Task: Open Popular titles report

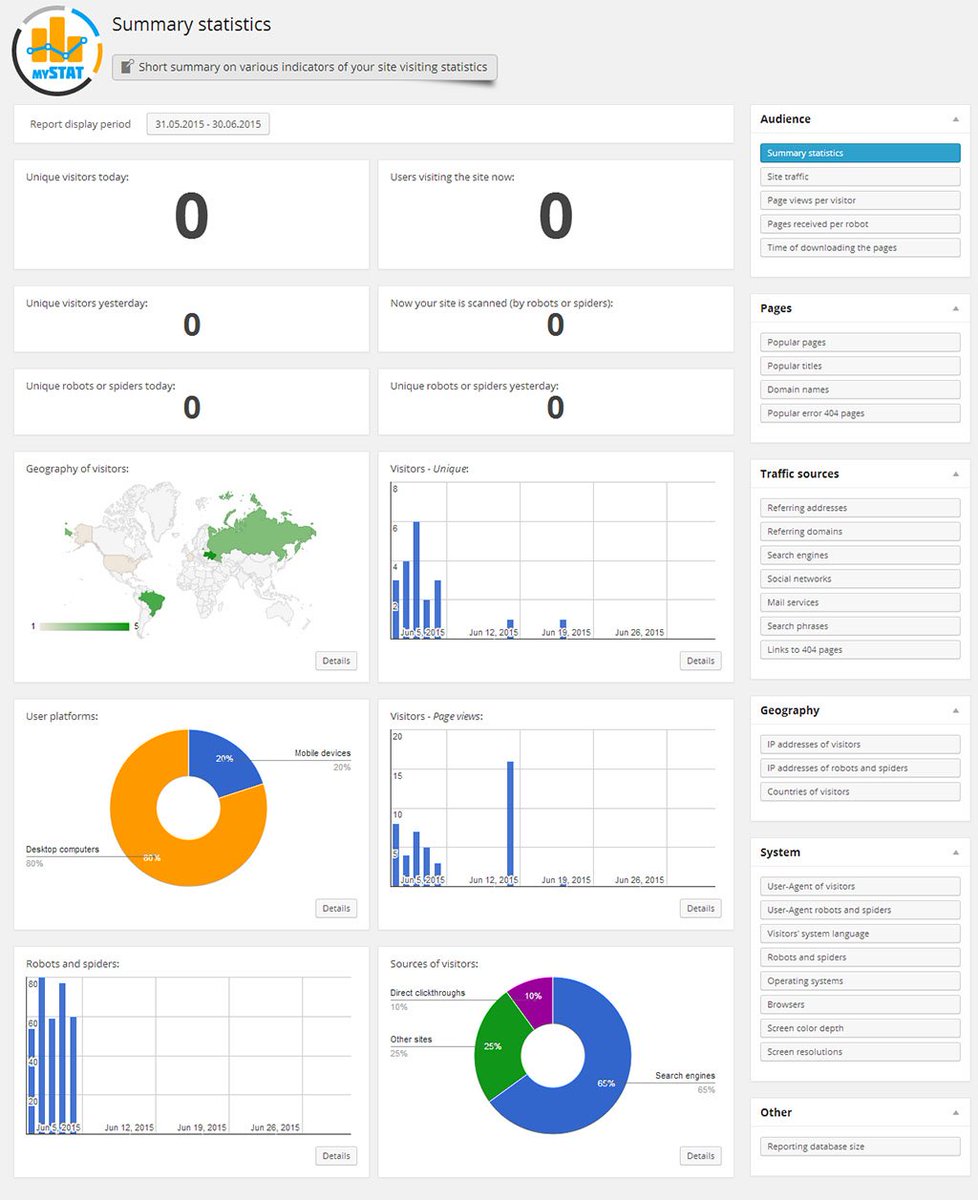Action: (860, 366)
